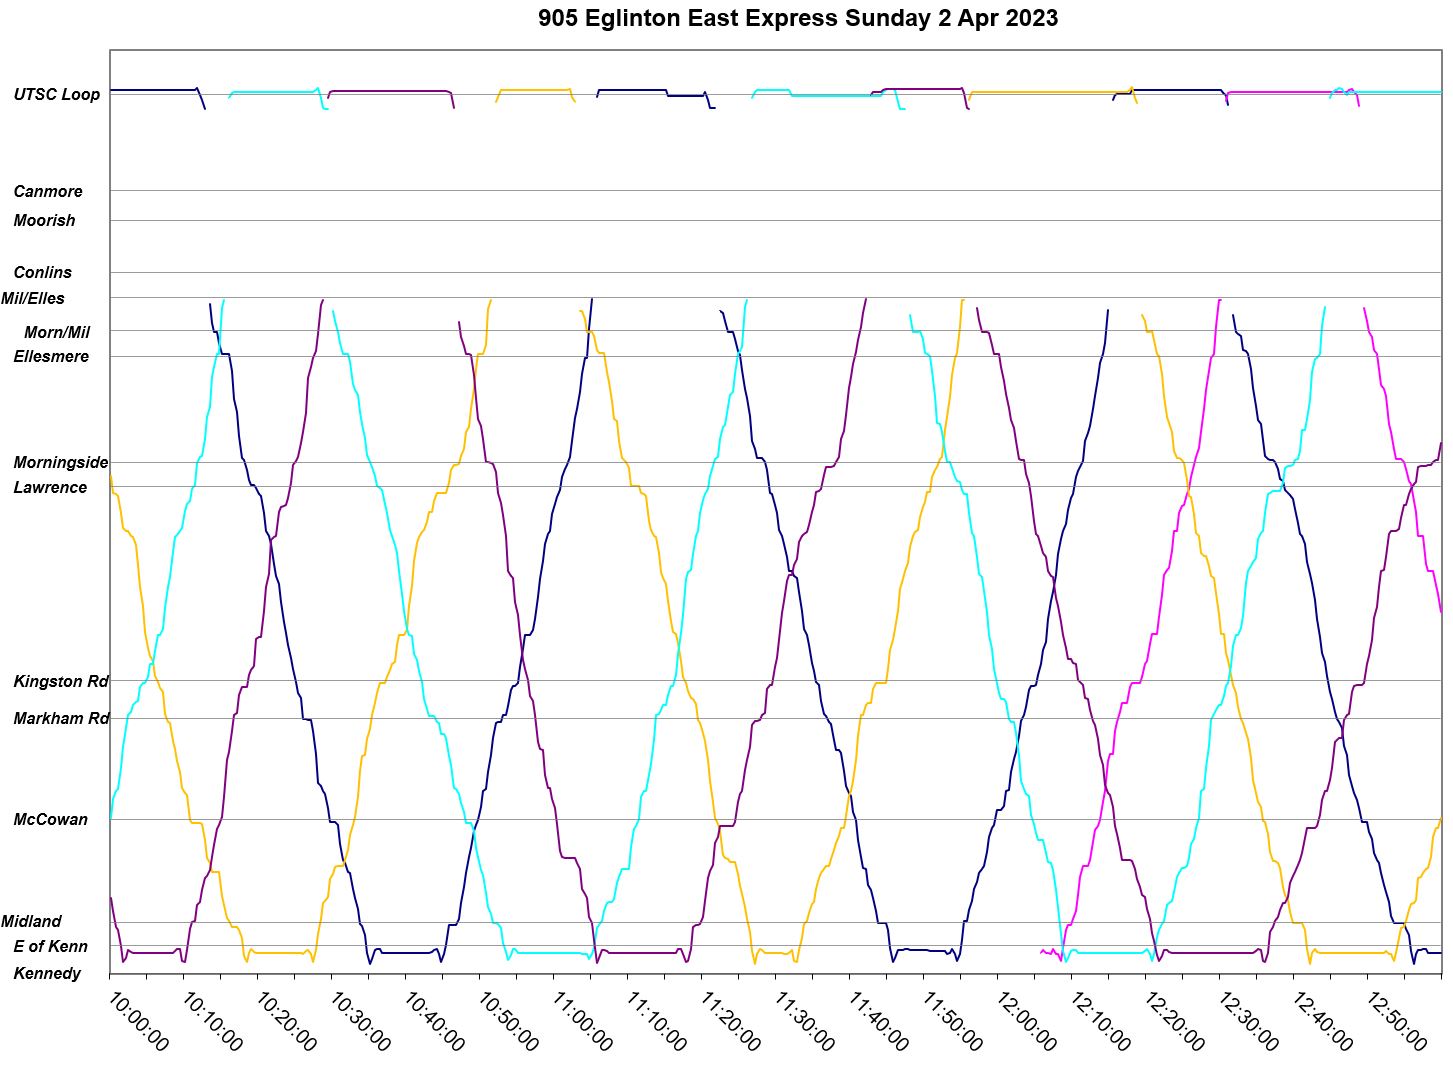Select the UTSC Loop axis label
Screen dimensions: 1453x1066
click(57, 95)
